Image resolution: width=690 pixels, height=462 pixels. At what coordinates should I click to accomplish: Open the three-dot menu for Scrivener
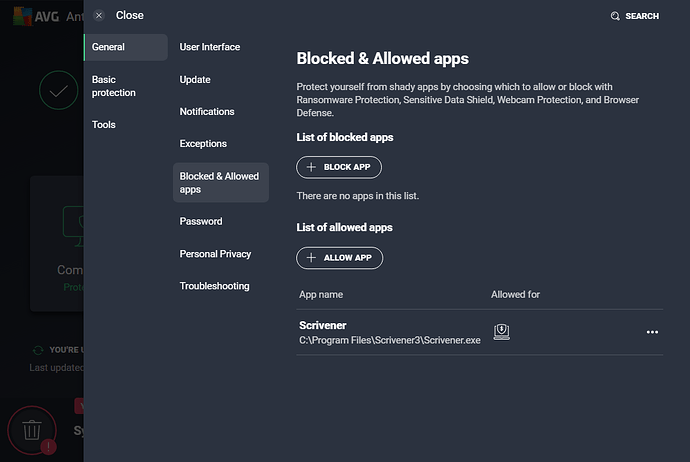click(x=652, y=332)
